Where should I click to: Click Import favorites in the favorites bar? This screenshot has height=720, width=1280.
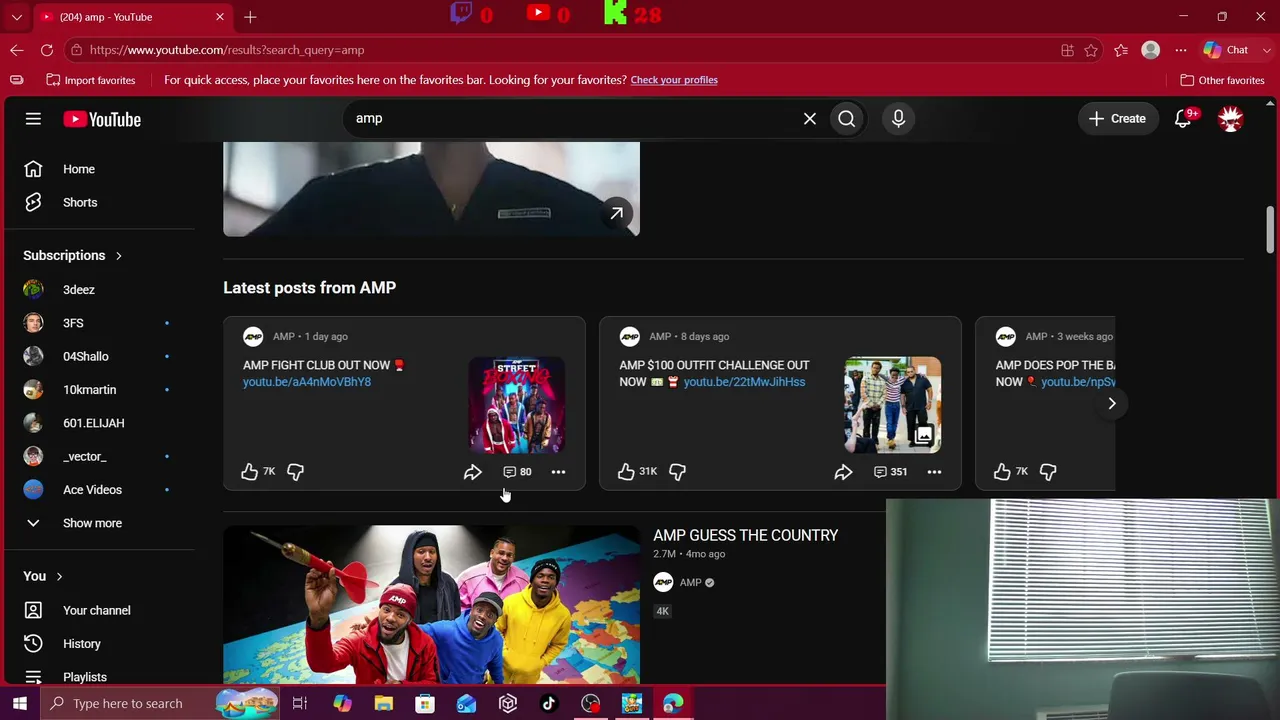tap(91, 80)
